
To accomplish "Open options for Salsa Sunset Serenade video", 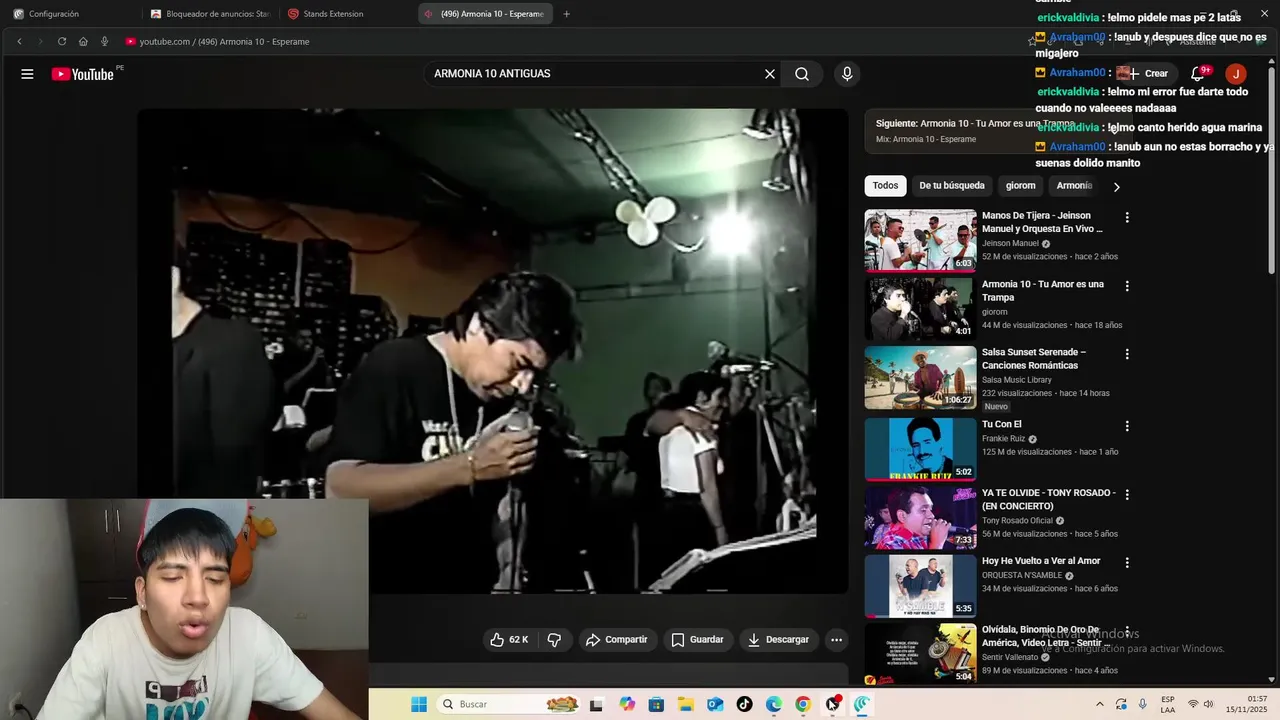I will [1127, 354].
